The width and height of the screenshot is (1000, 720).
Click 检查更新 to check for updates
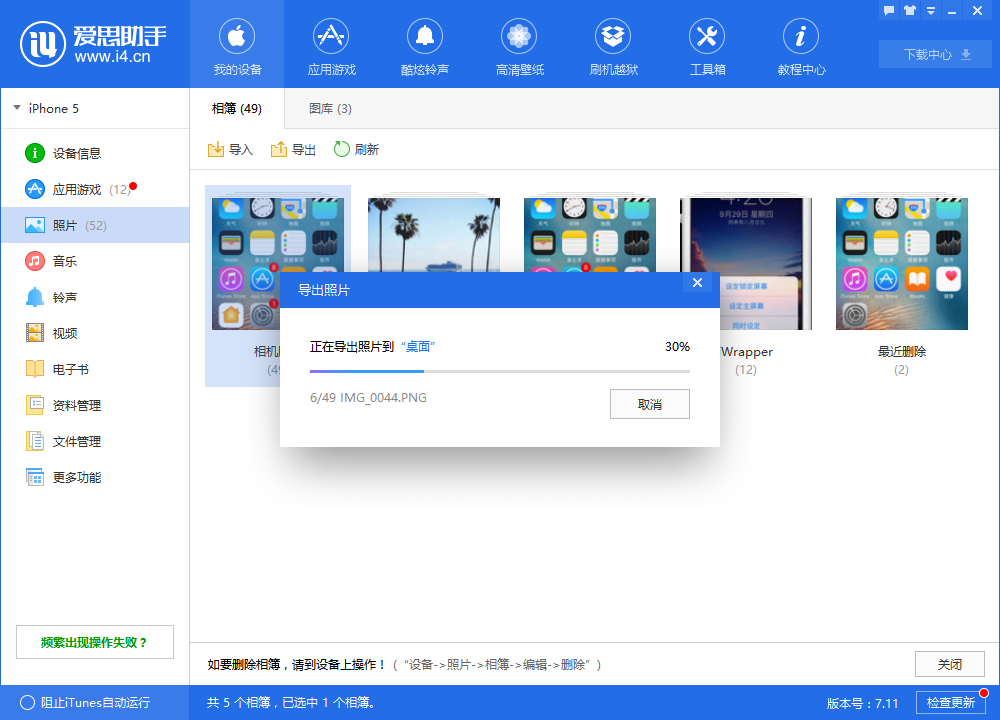click(952, 703)
